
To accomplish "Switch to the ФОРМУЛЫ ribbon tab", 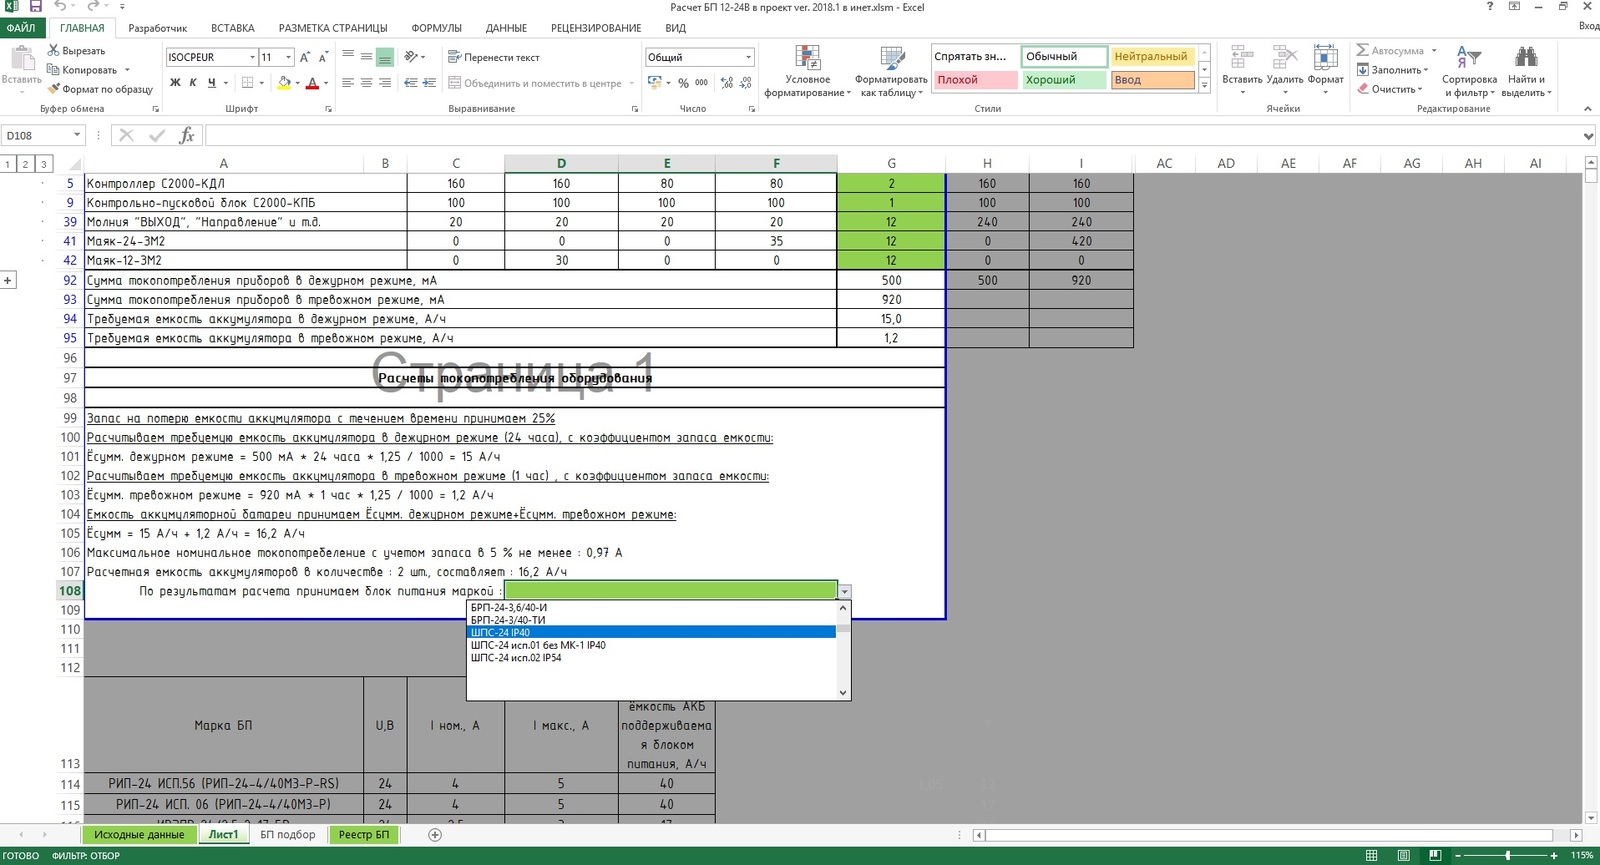I will click(x=436, y=28).
